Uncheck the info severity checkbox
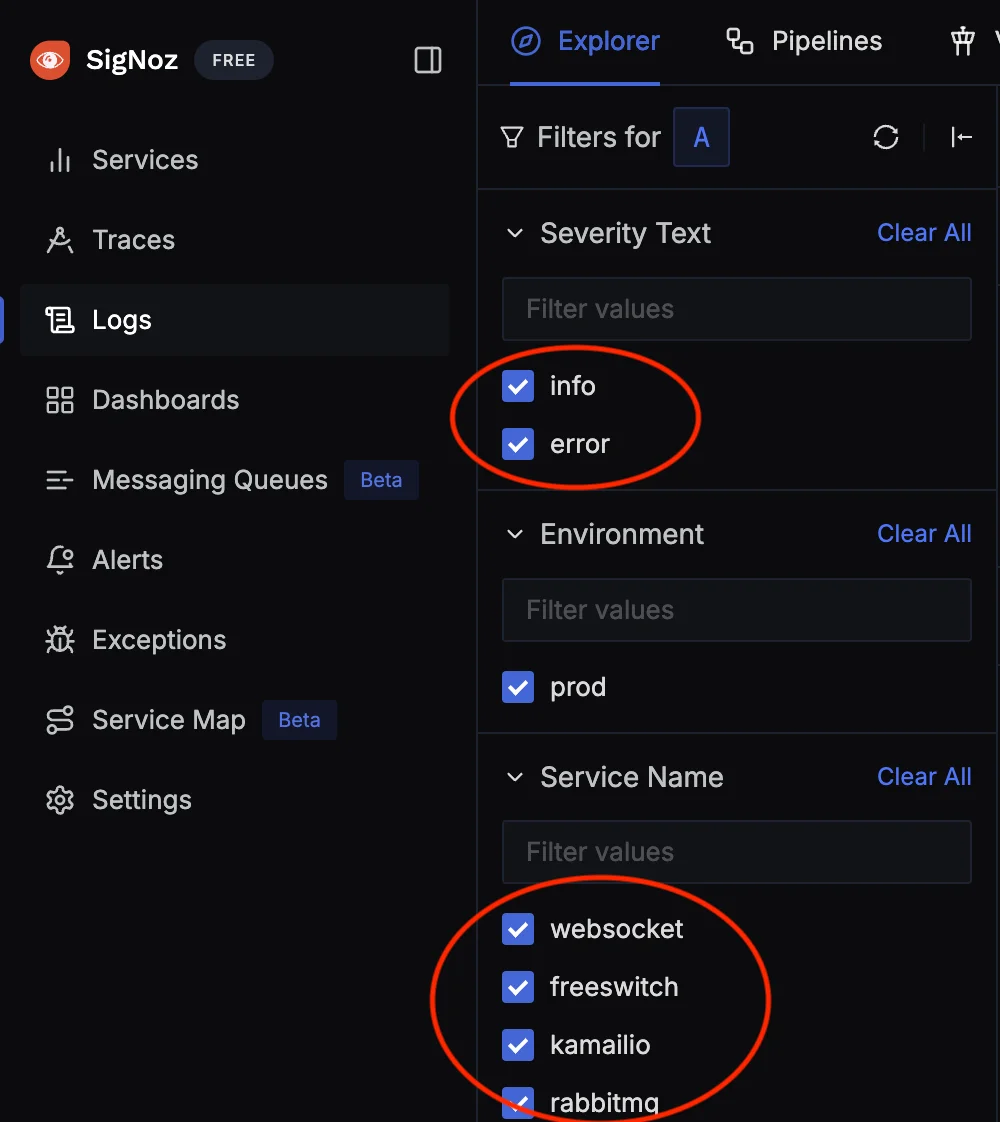1000x1122 pixels. (518, 386)
